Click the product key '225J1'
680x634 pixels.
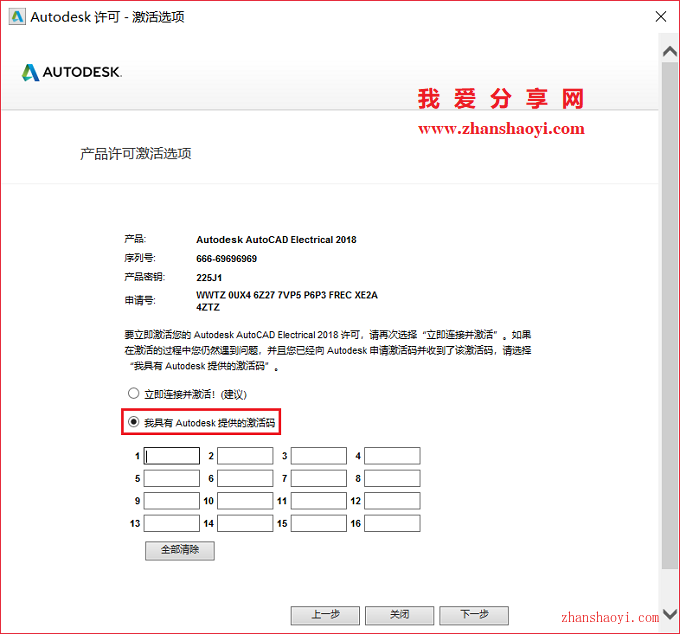coord(209,278)
